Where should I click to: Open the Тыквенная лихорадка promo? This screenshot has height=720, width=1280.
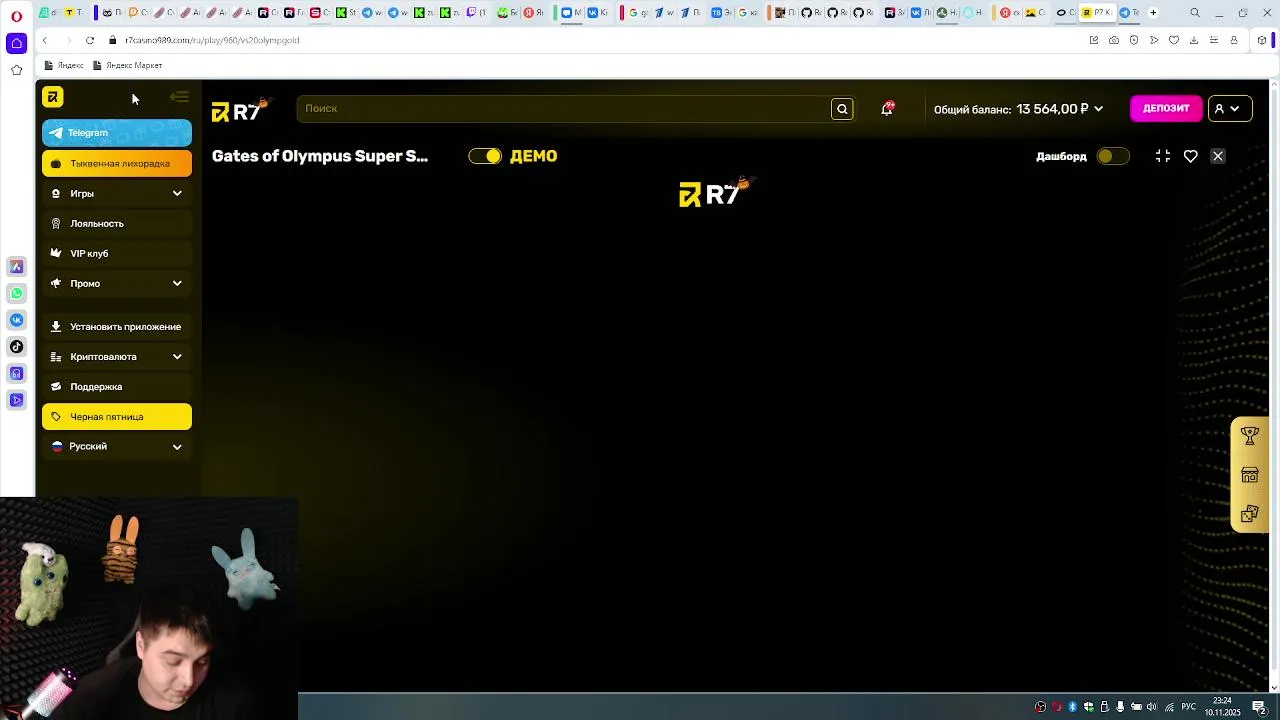tap(117, 163)
